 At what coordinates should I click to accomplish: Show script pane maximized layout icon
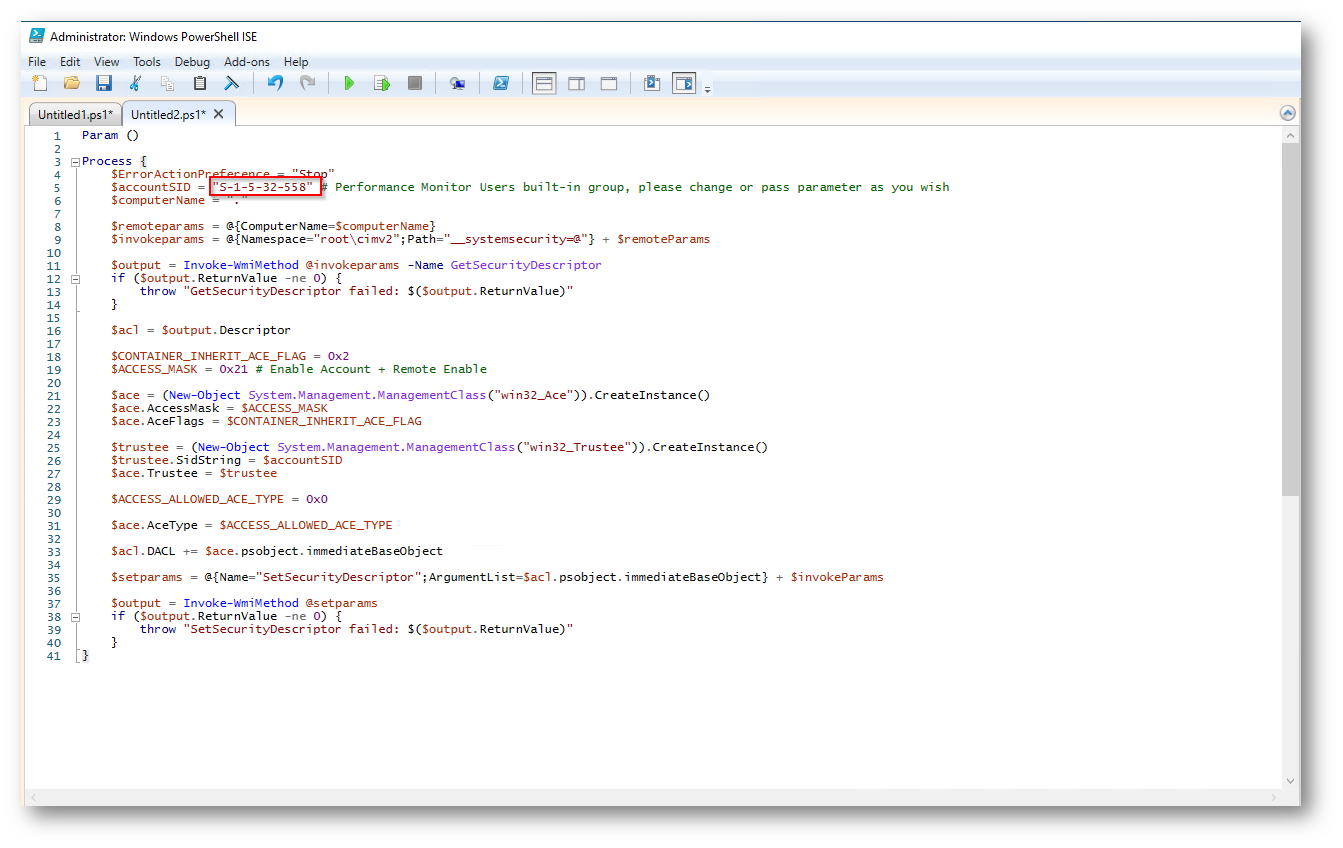pyautogui.click(x=609, y=83)
